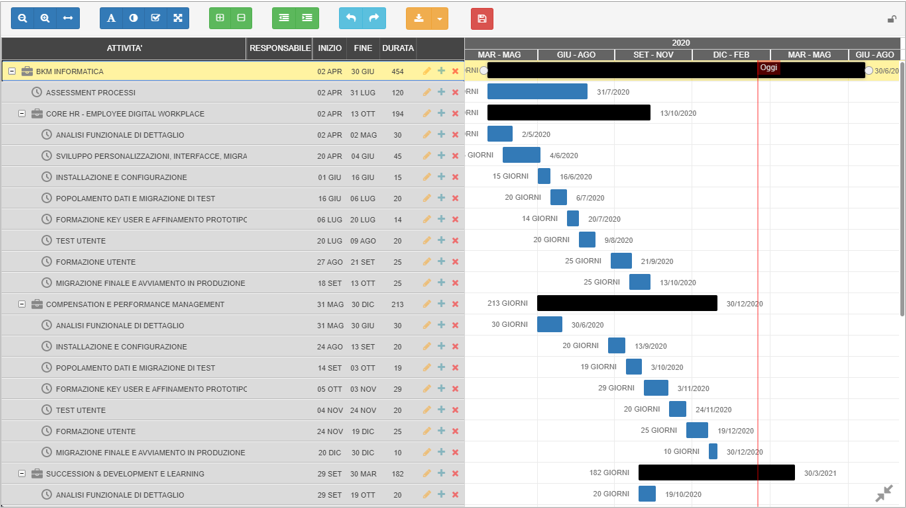Click the green indent button
Screen dimensions: 906x508
(x=307, y=18)
